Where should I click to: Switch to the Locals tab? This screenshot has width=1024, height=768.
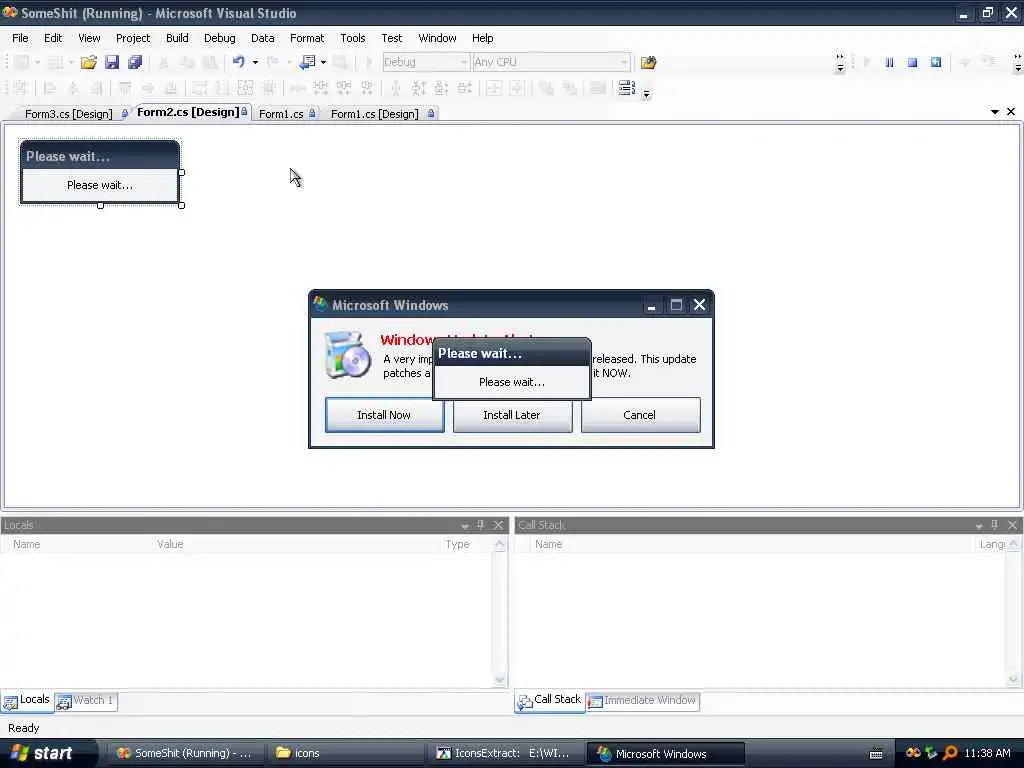tap(27, 700)
